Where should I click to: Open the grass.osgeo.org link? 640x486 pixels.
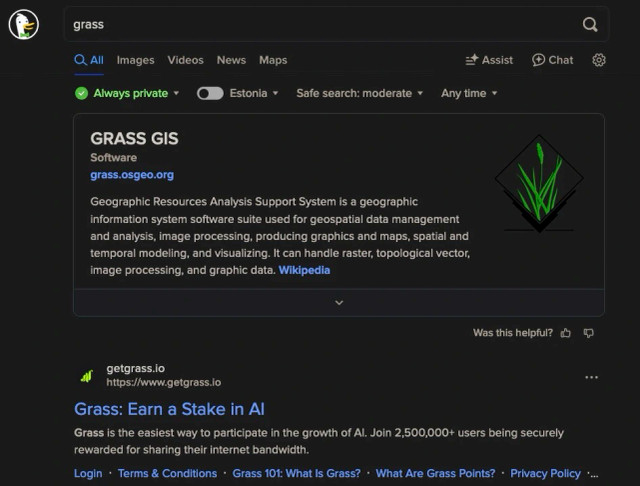[132, 175]
